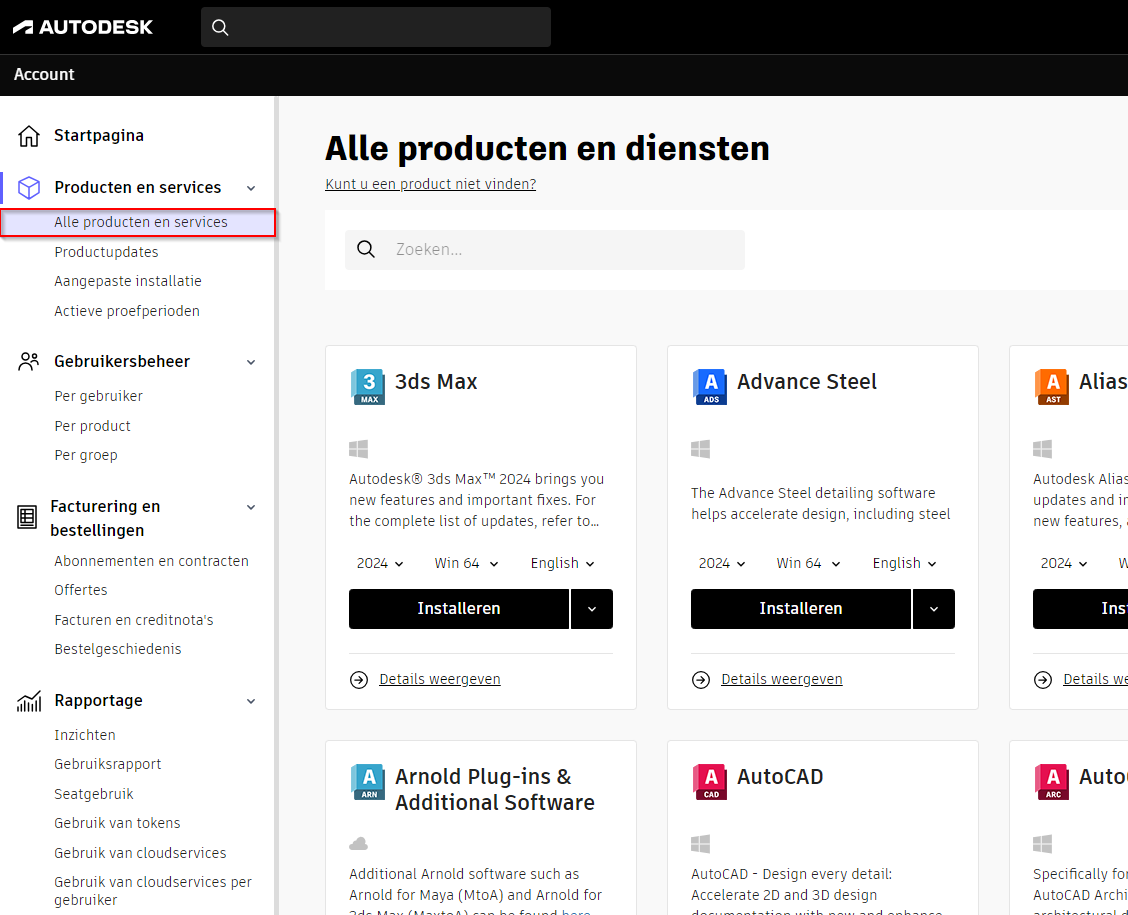The image size is (1128, 915).
Task: Click the top header search box
Action: [376, 27]
